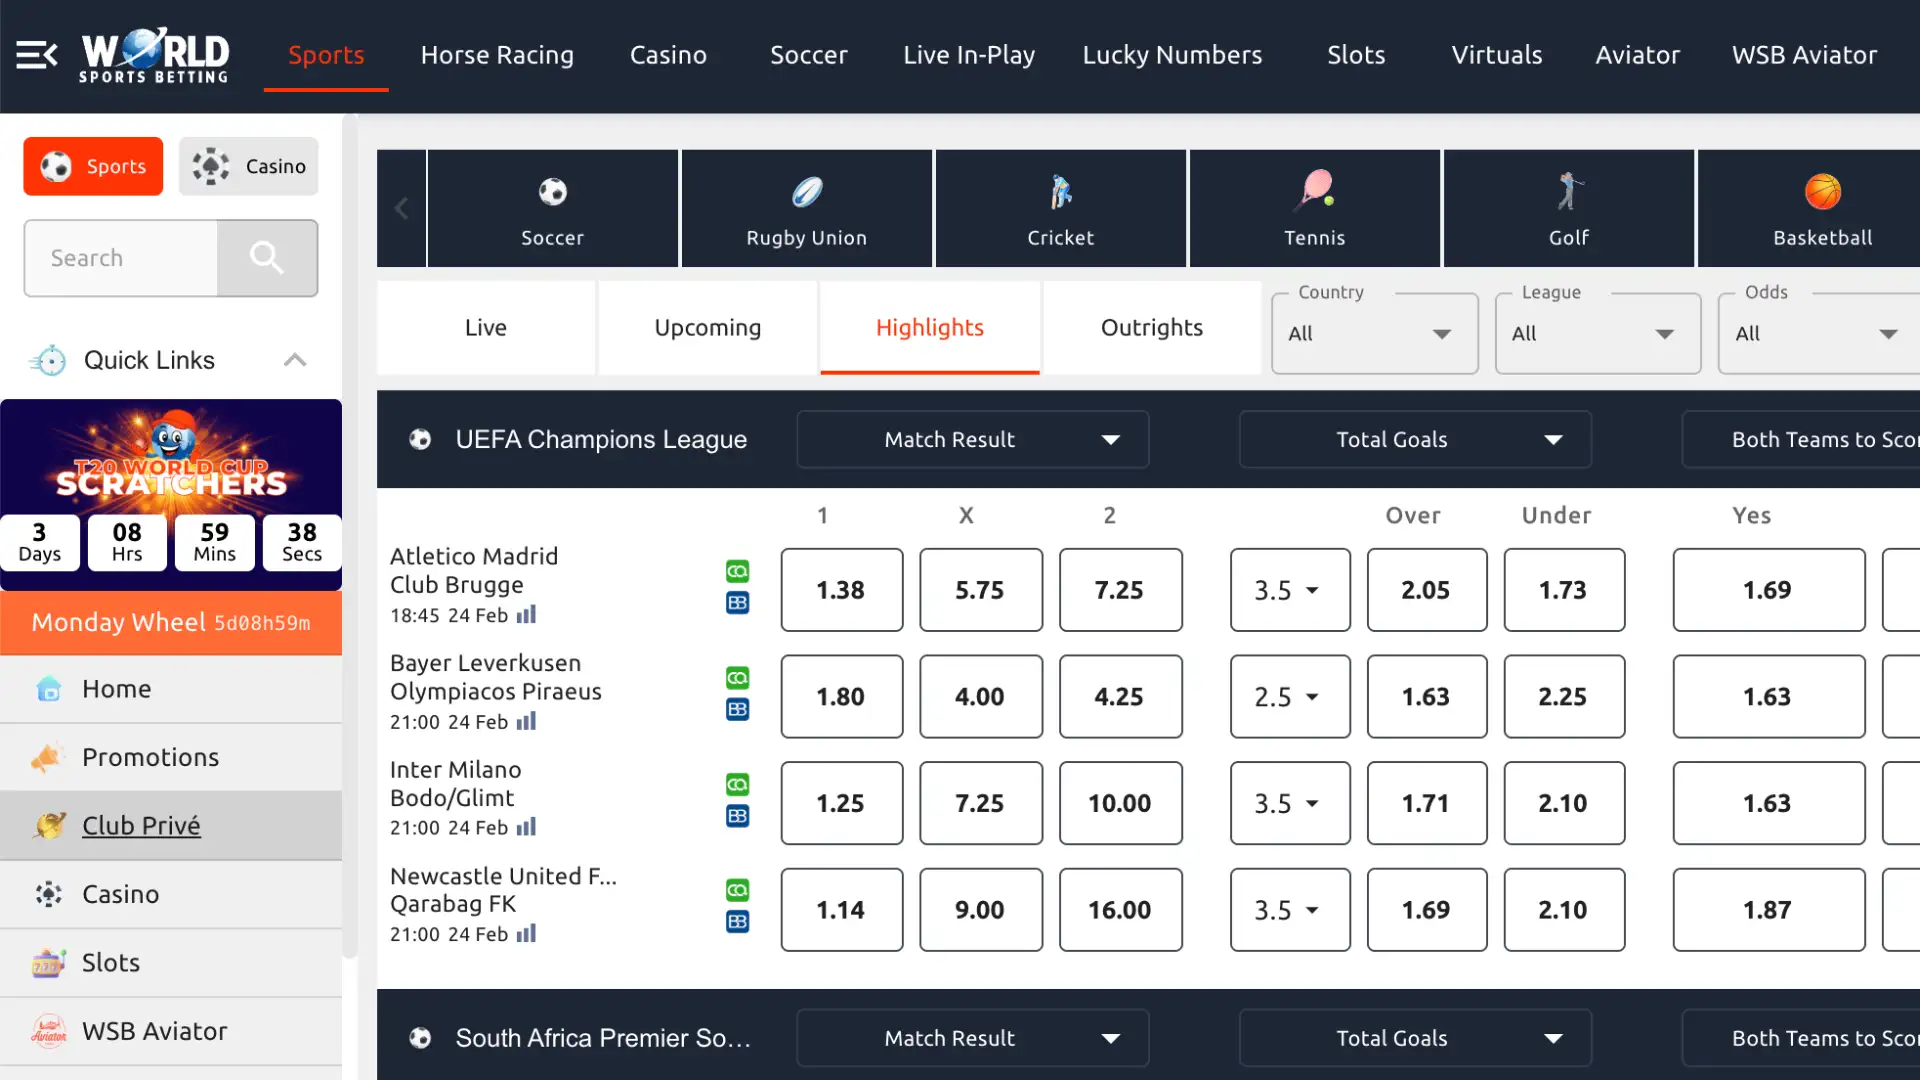Viewport: 1920px width, 1080px height.
Task: Open the Club Privé page
Action: coord(140,825)
